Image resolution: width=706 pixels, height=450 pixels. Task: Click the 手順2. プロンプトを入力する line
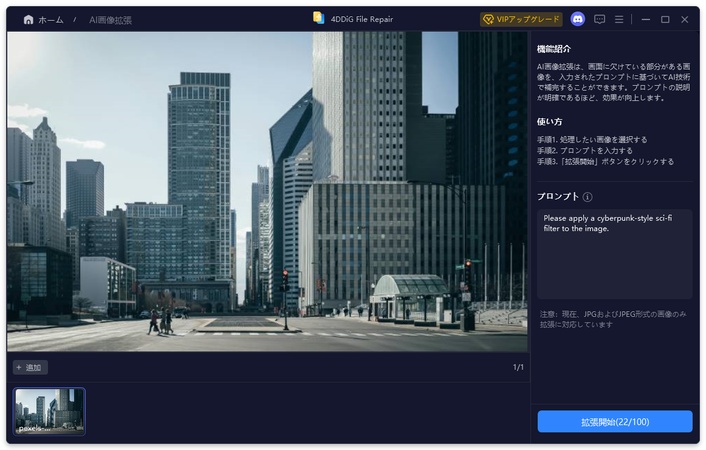coord(584,150)
